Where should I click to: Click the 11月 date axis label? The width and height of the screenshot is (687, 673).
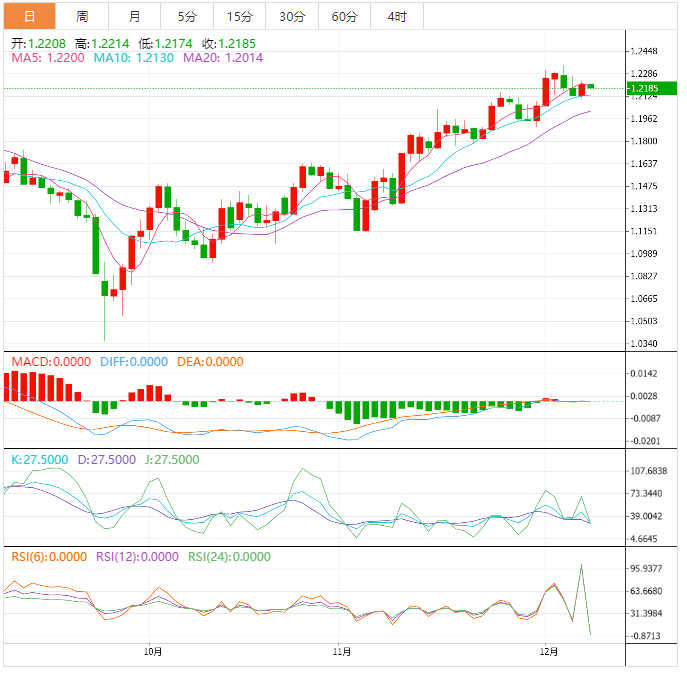coord(341,652)
